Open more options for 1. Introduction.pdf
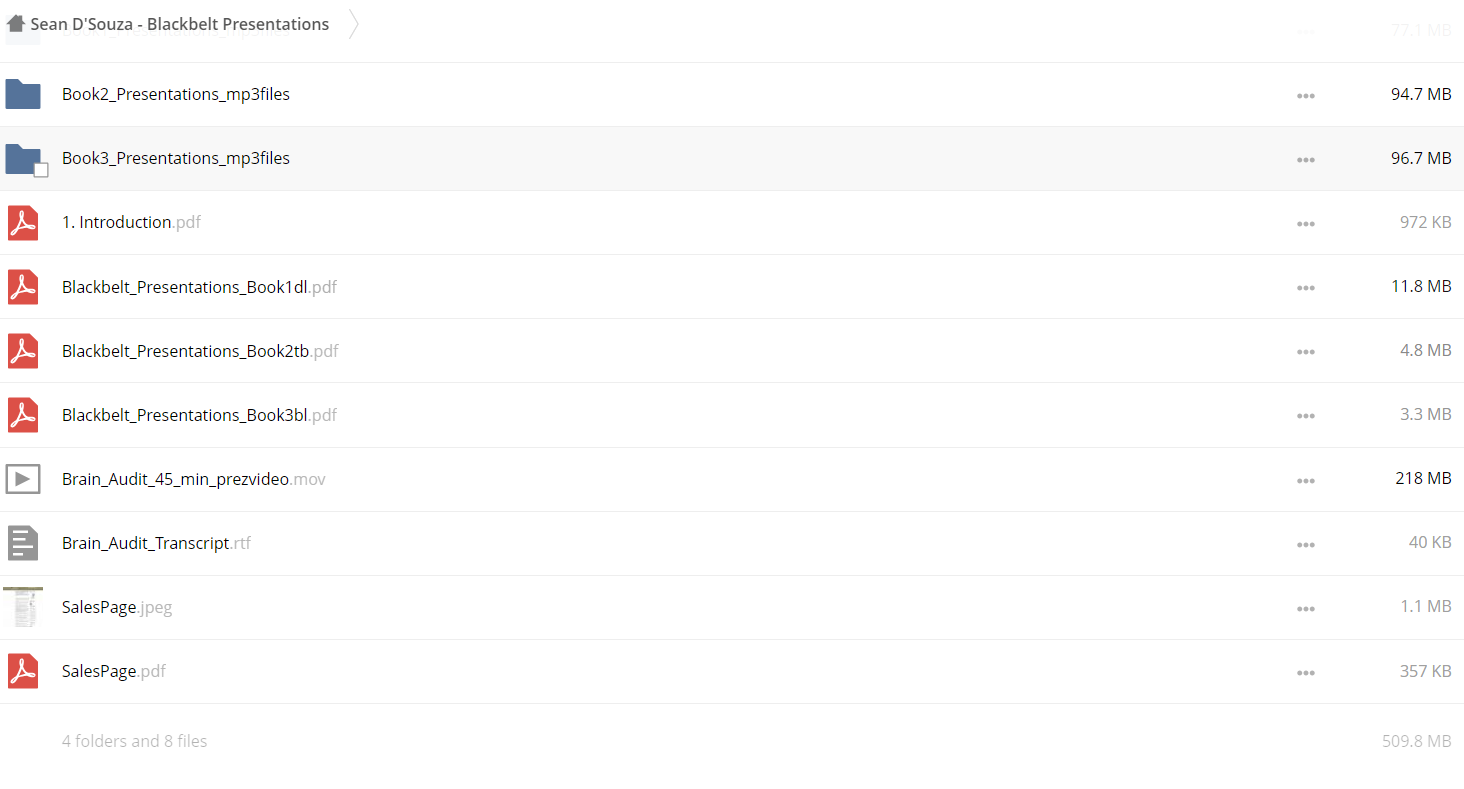Screen dimensions: 1464x789 [x=1305, y=224]
